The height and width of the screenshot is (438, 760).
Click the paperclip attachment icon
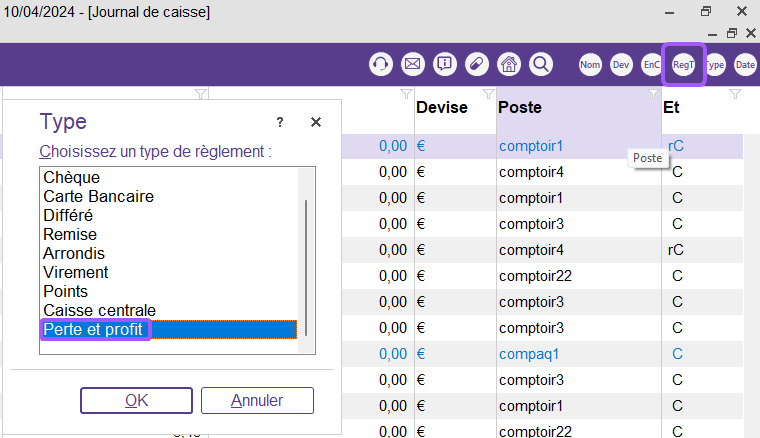pos(477,65)
